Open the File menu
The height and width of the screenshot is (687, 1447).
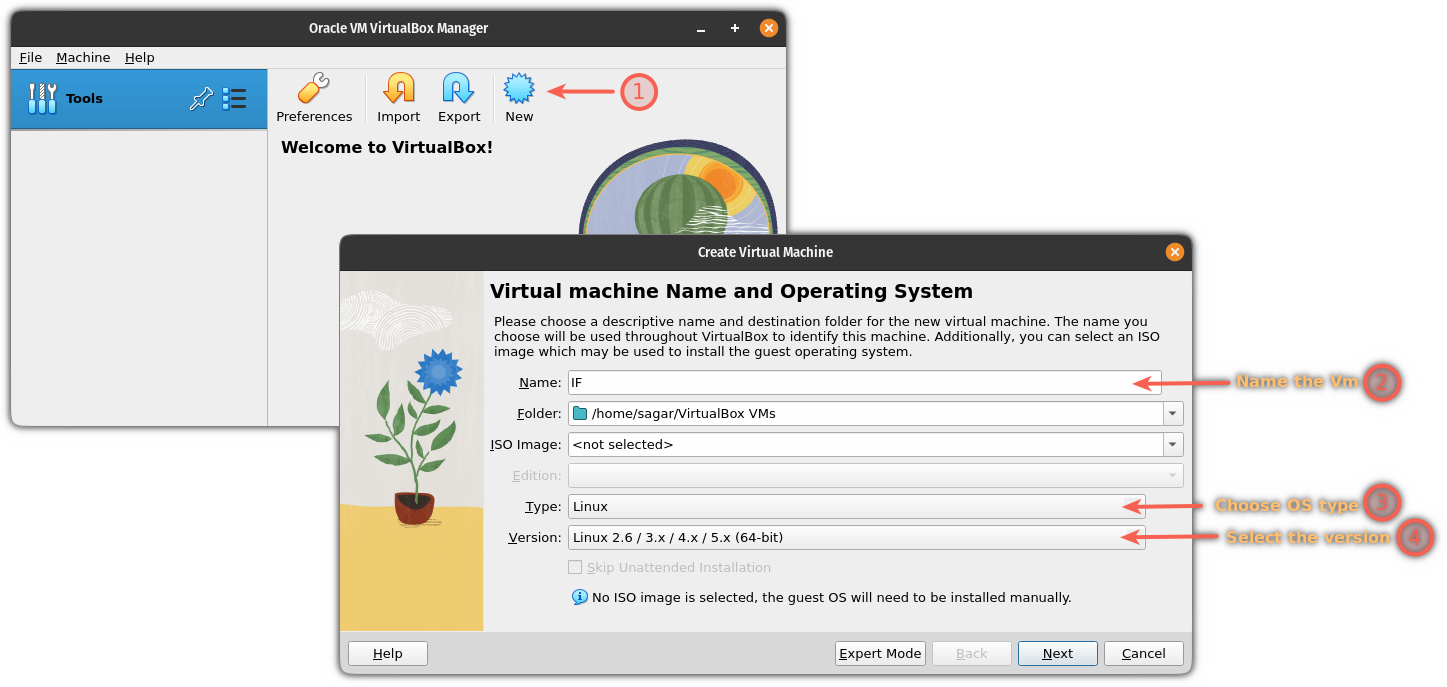coord(30,58)
